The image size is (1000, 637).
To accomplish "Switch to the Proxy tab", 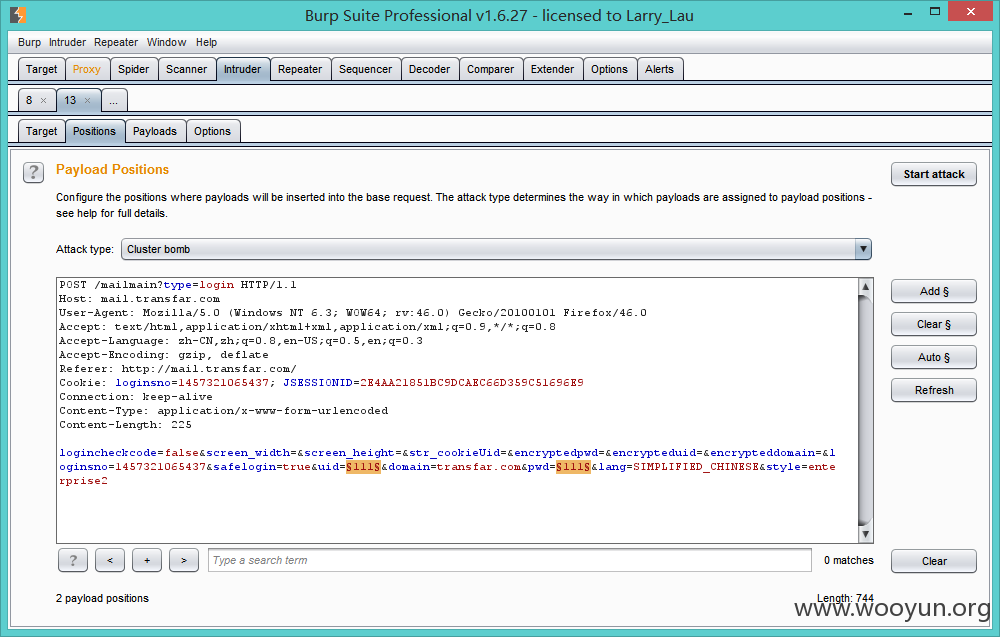I will coord(87,69).
